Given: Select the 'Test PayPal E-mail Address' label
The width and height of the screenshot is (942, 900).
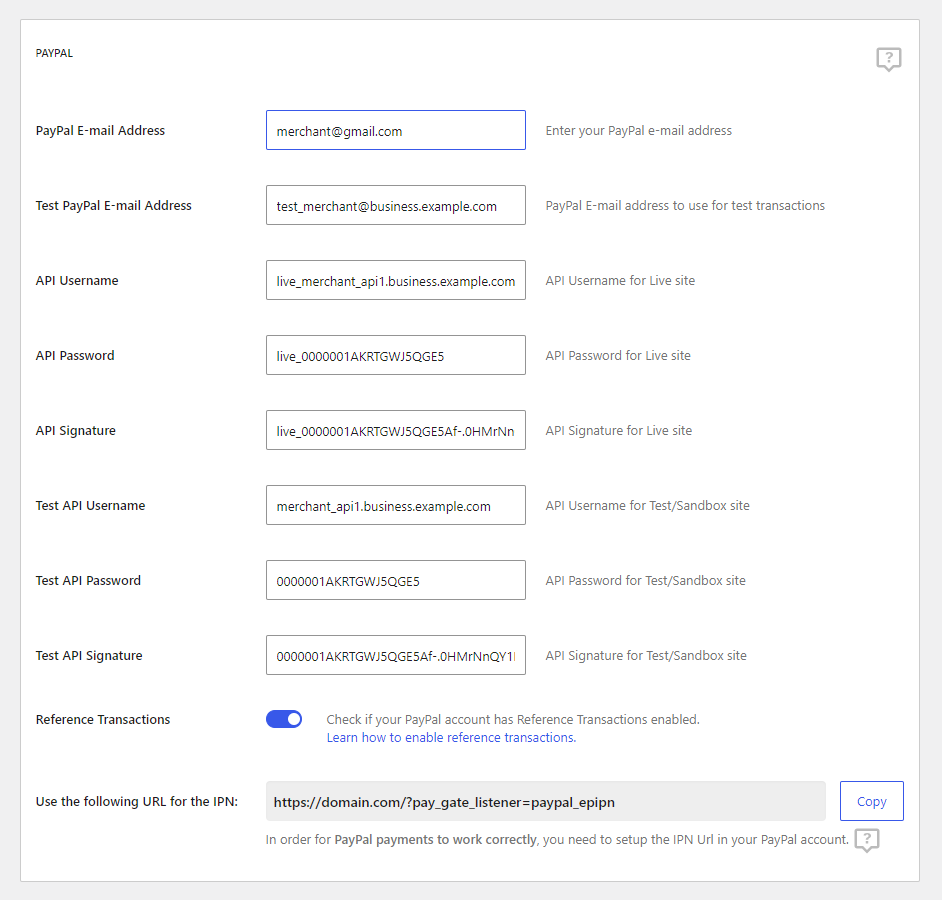Looking at the screenshot, I should coord(114,205).
